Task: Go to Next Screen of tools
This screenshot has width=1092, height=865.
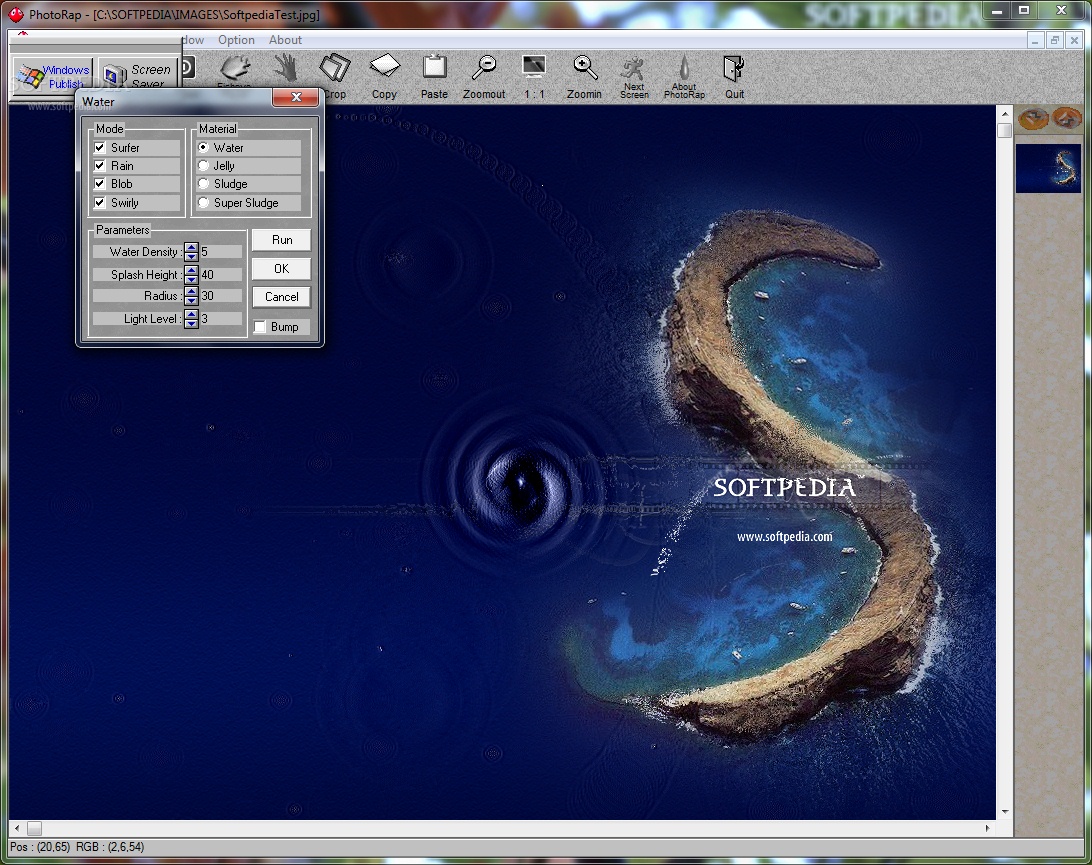Action: (x=634, y=76)
